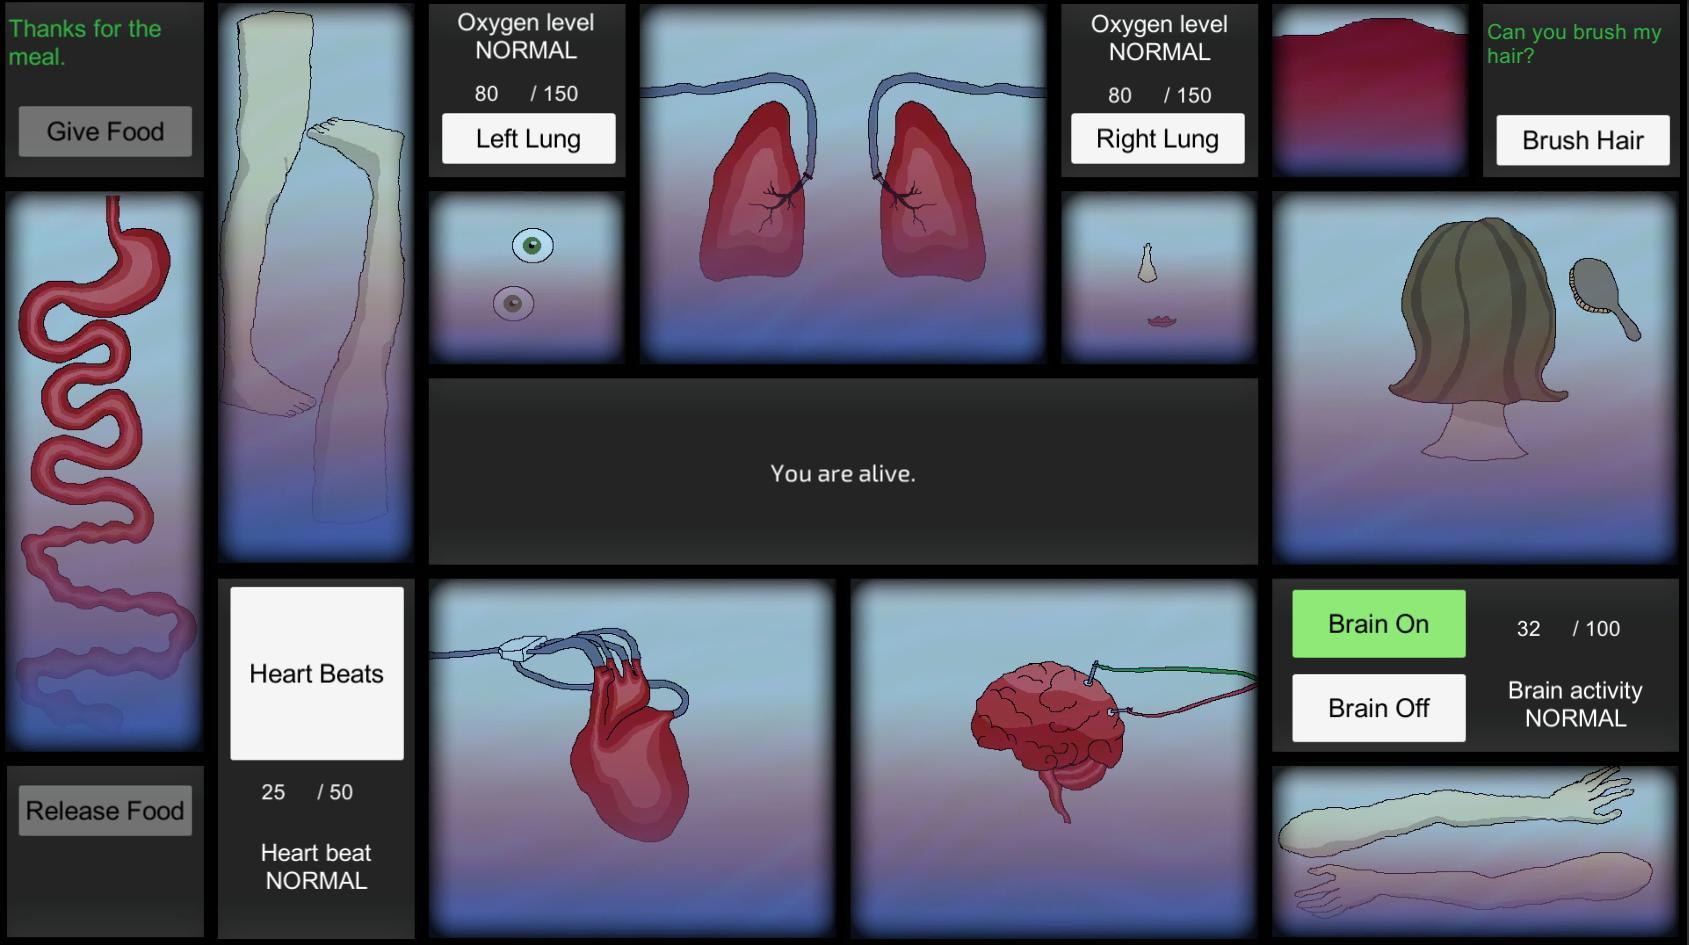Switch the brain off with Brain Off

pos(1378,708)
